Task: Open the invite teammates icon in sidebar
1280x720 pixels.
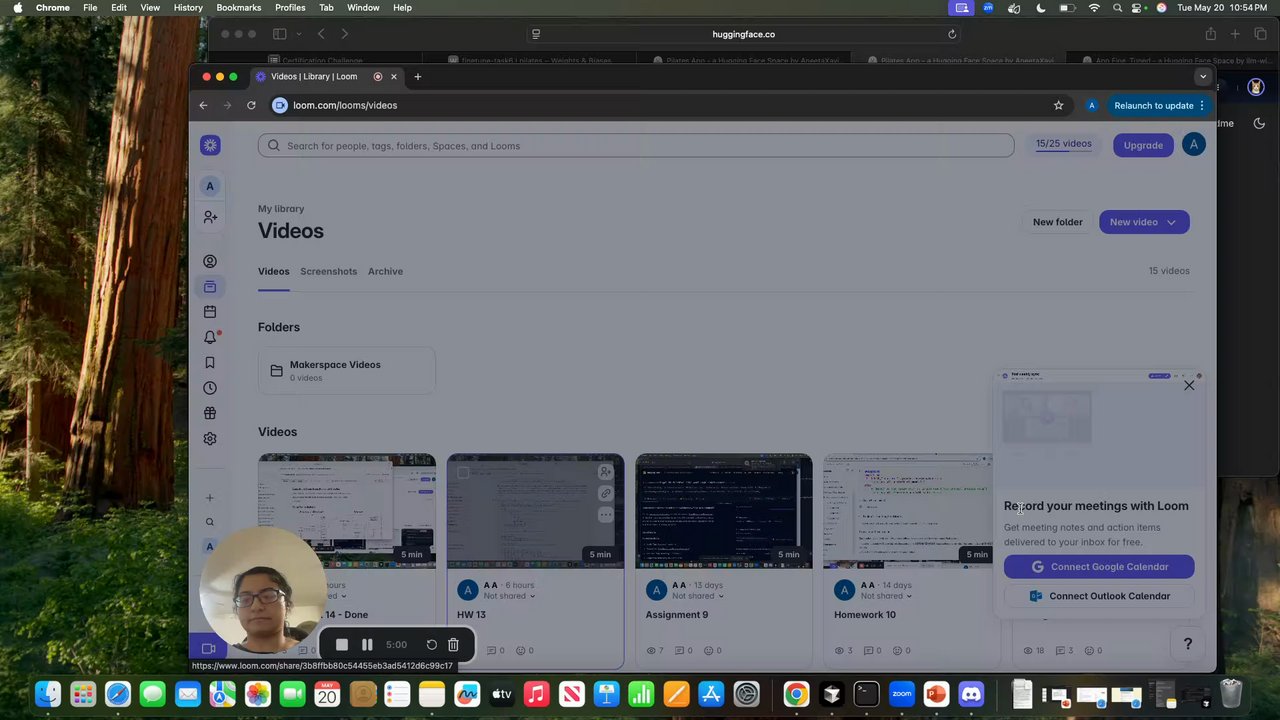Action: click(x=210, y=217)
